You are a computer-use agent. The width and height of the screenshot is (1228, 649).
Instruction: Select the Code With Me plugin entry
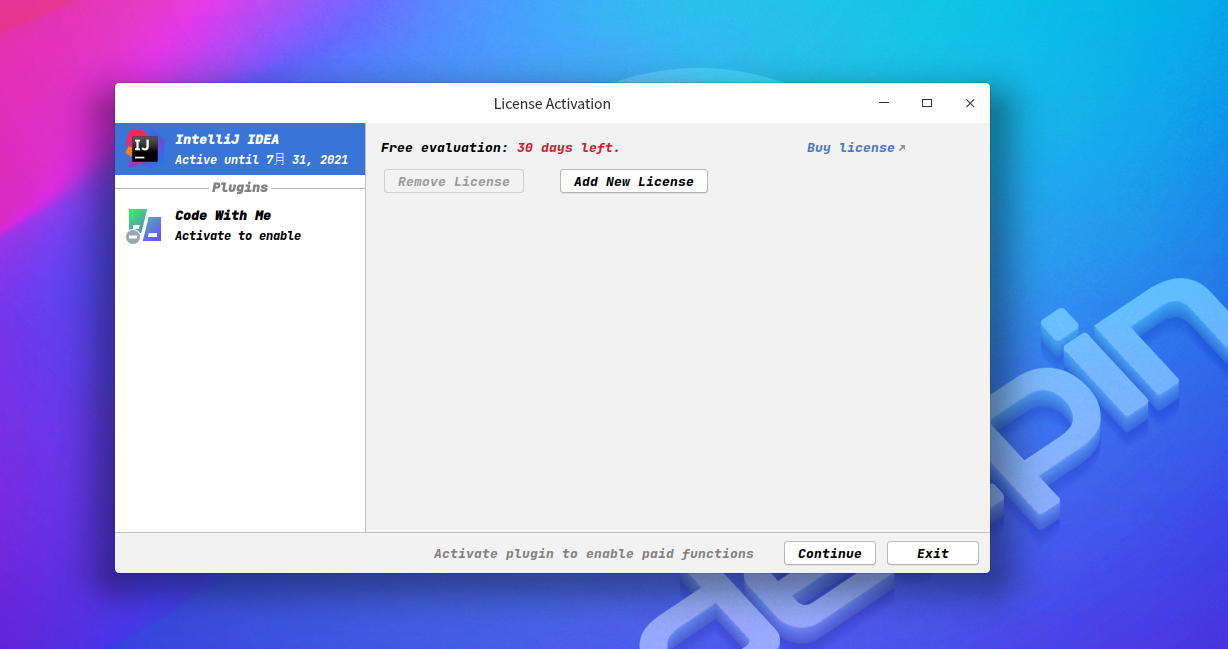click(x=240, y=226)
